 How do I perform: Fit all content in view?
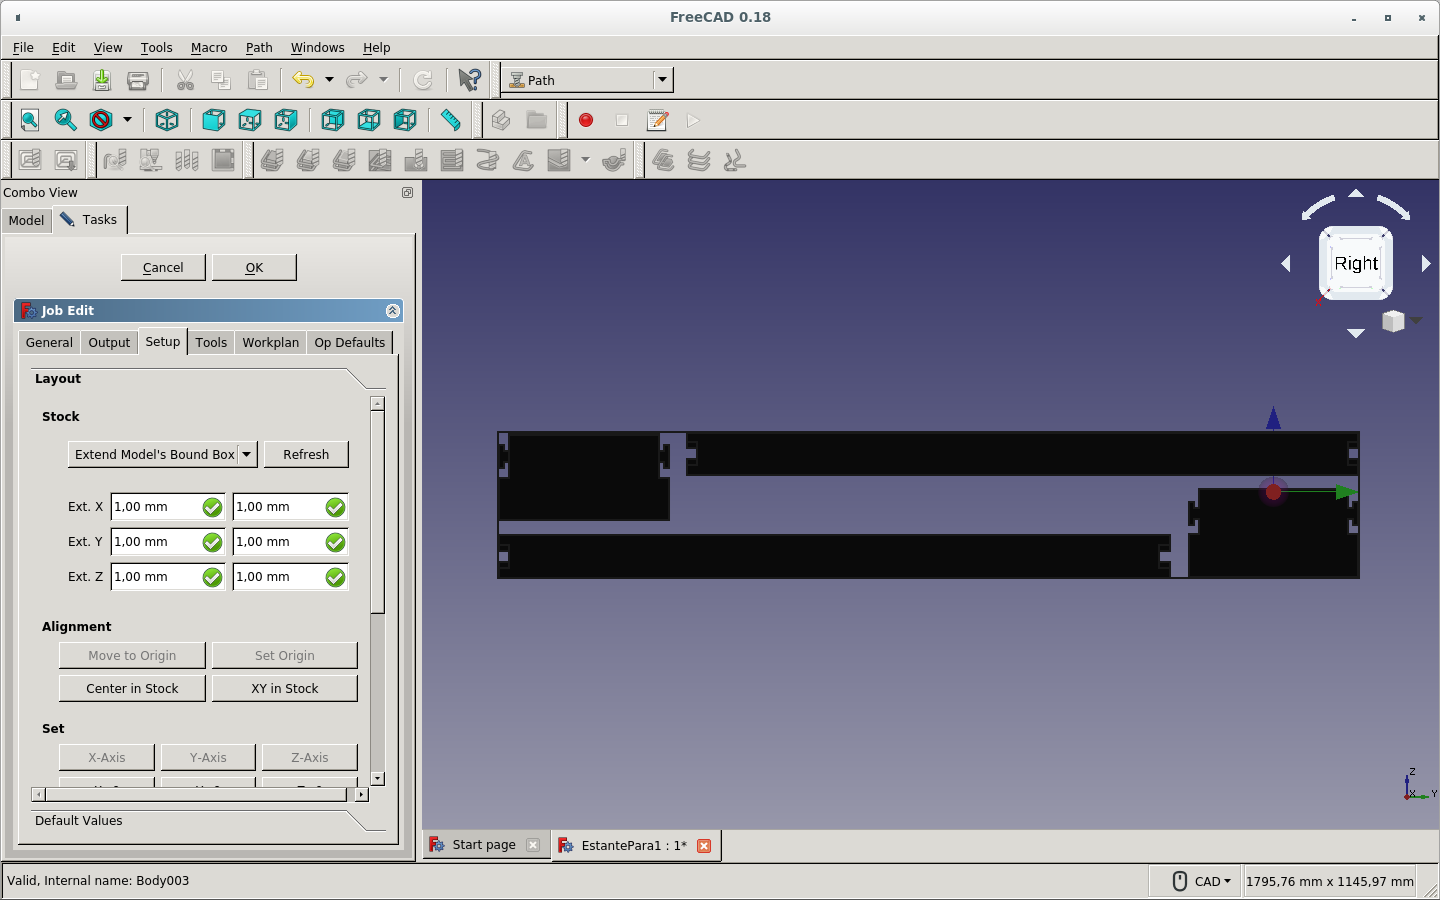[30, 120]
